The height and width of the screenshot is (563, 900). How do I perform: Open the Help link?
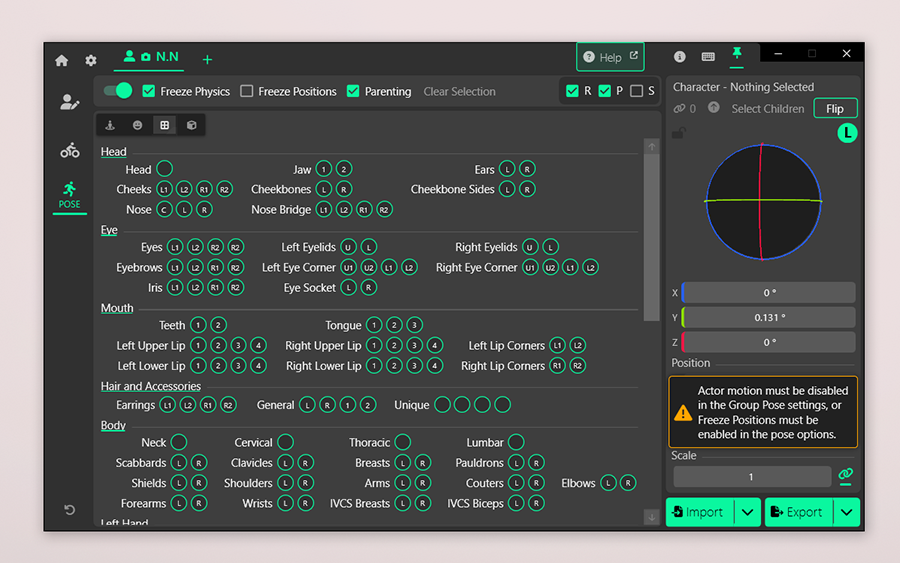pos(609,57)
